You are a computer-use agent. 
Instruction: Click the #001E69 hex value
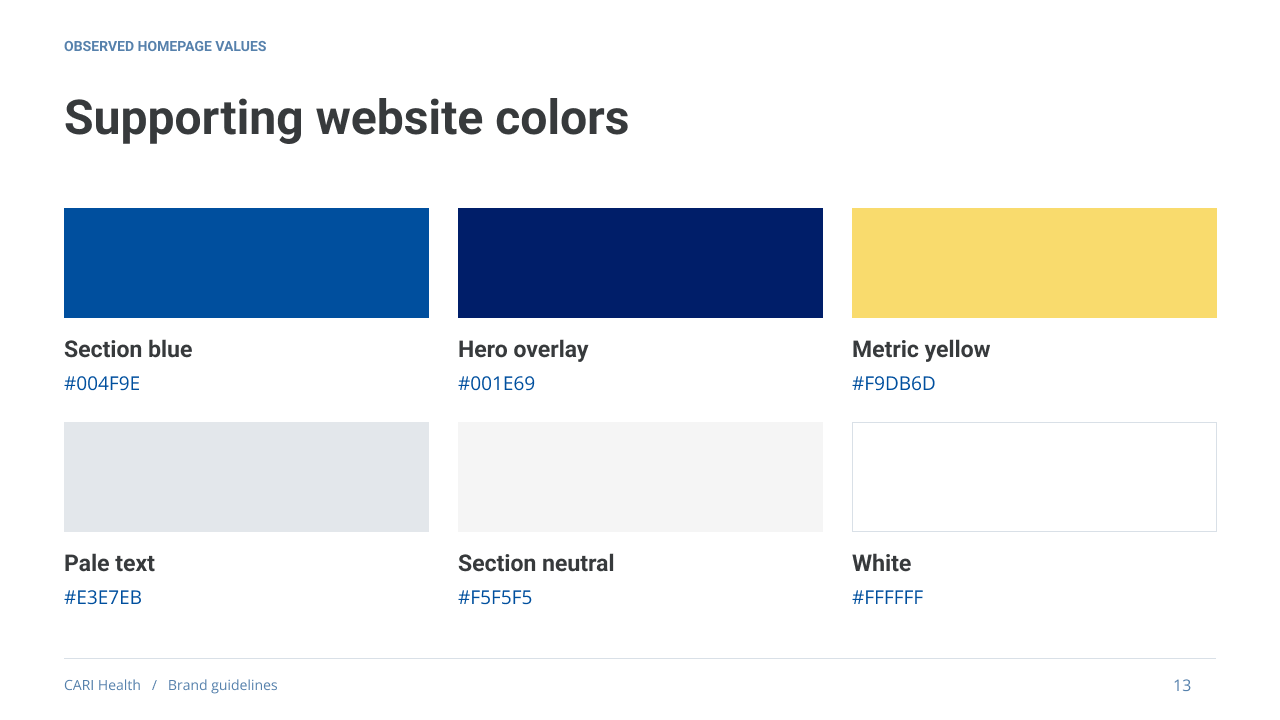coord(496,384)
